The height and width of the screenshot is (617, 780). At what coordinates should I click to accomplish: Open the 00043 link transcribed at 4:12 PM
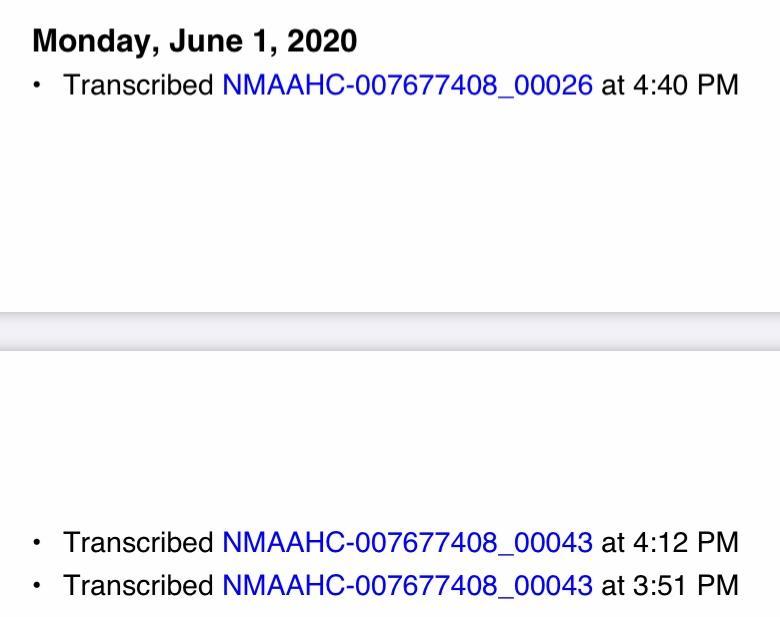407,543
